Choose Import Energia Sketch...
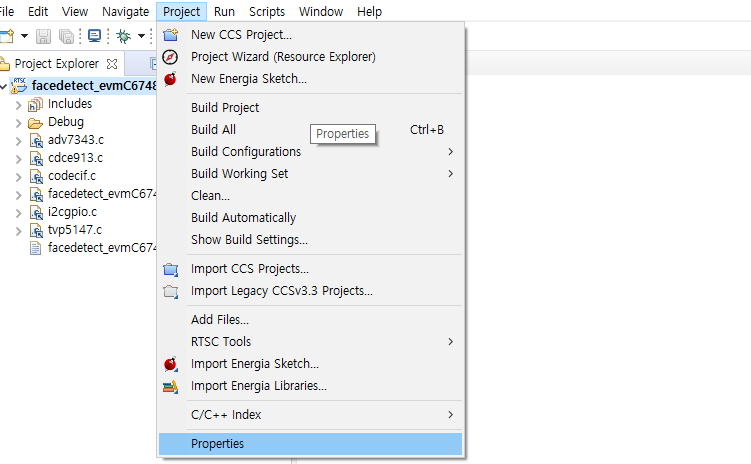751x464 pixels. [x=310, y=364]
